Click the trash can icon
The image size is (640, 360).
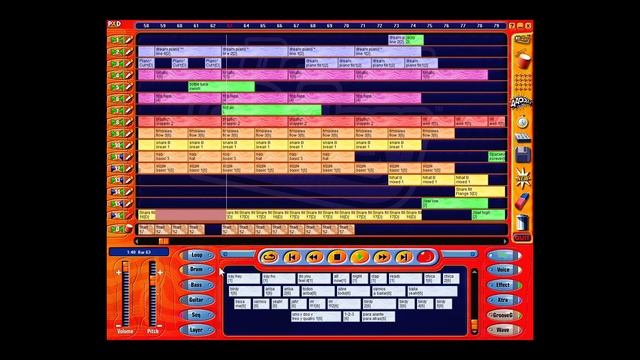(523, 222)
